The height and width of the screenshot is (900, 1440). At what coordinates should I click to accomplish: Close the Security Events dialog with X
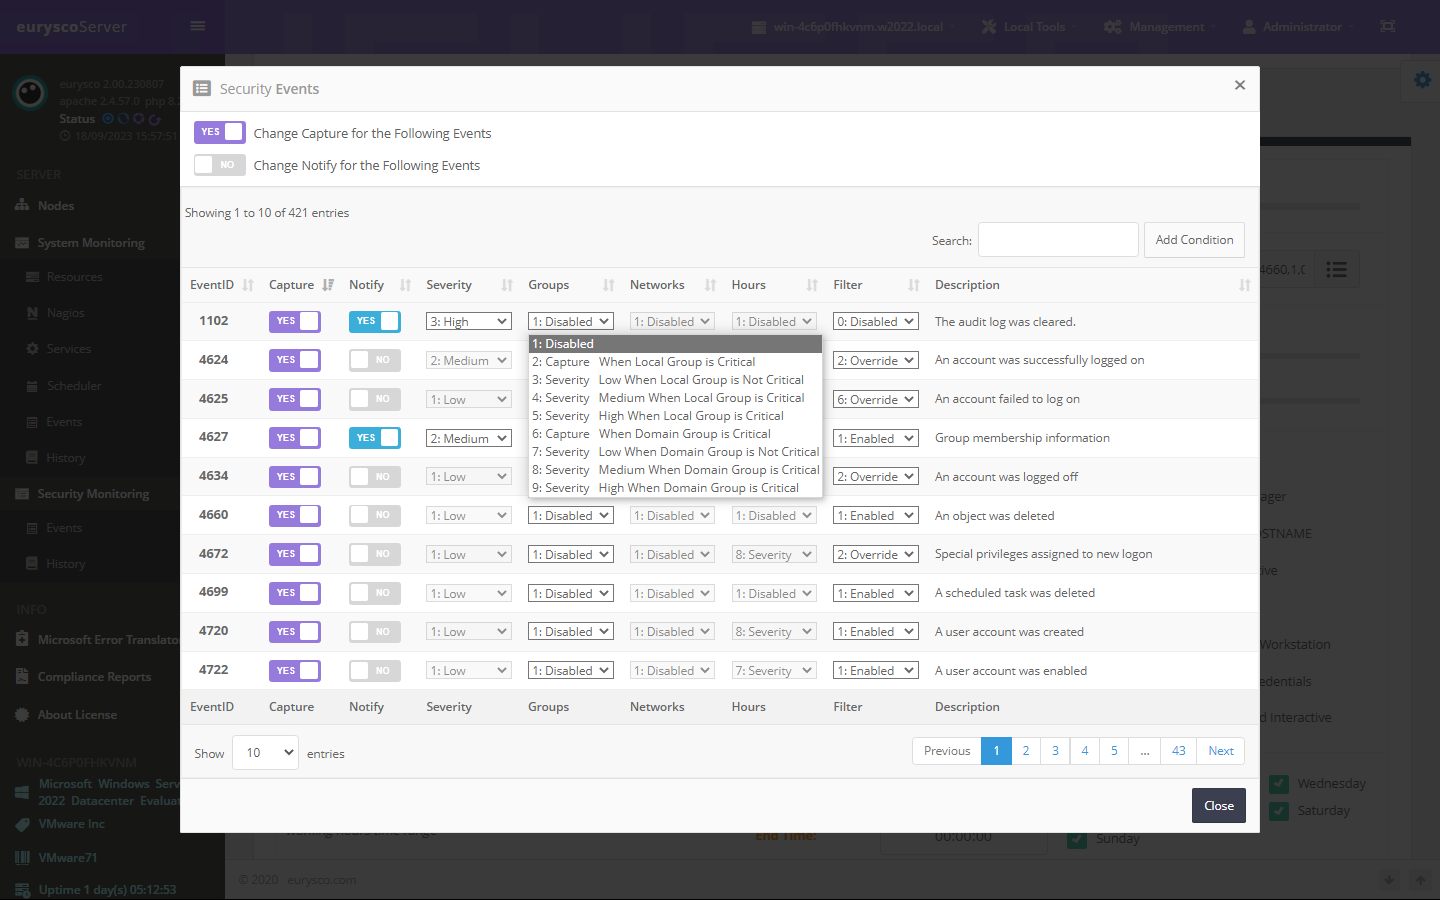[1239, 85]
